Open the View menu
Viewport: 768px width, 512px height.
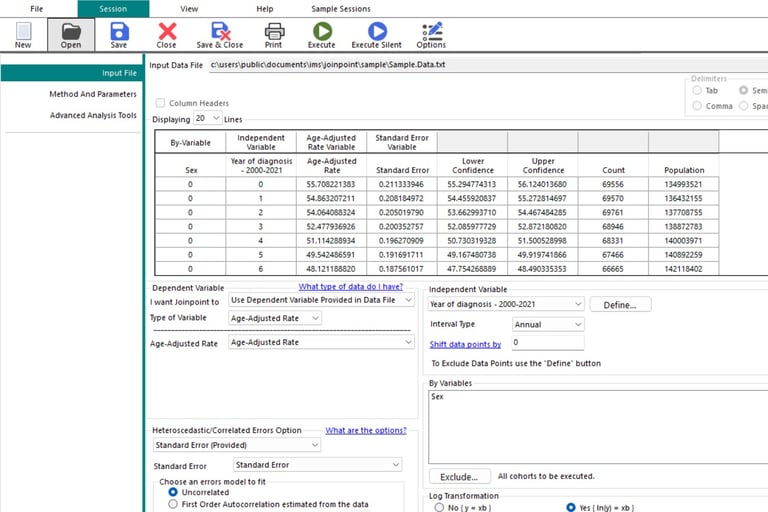click(x=189, y=9)
